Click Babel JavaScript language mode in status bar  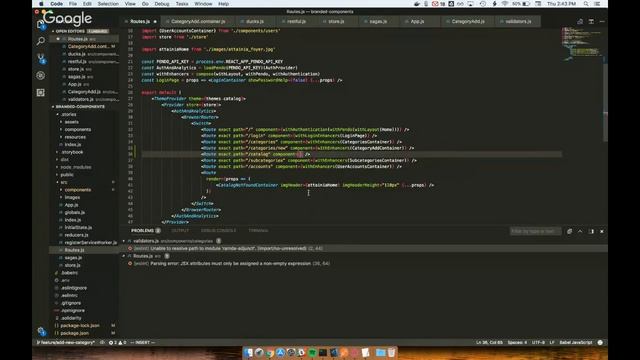(x=576, y=342)
